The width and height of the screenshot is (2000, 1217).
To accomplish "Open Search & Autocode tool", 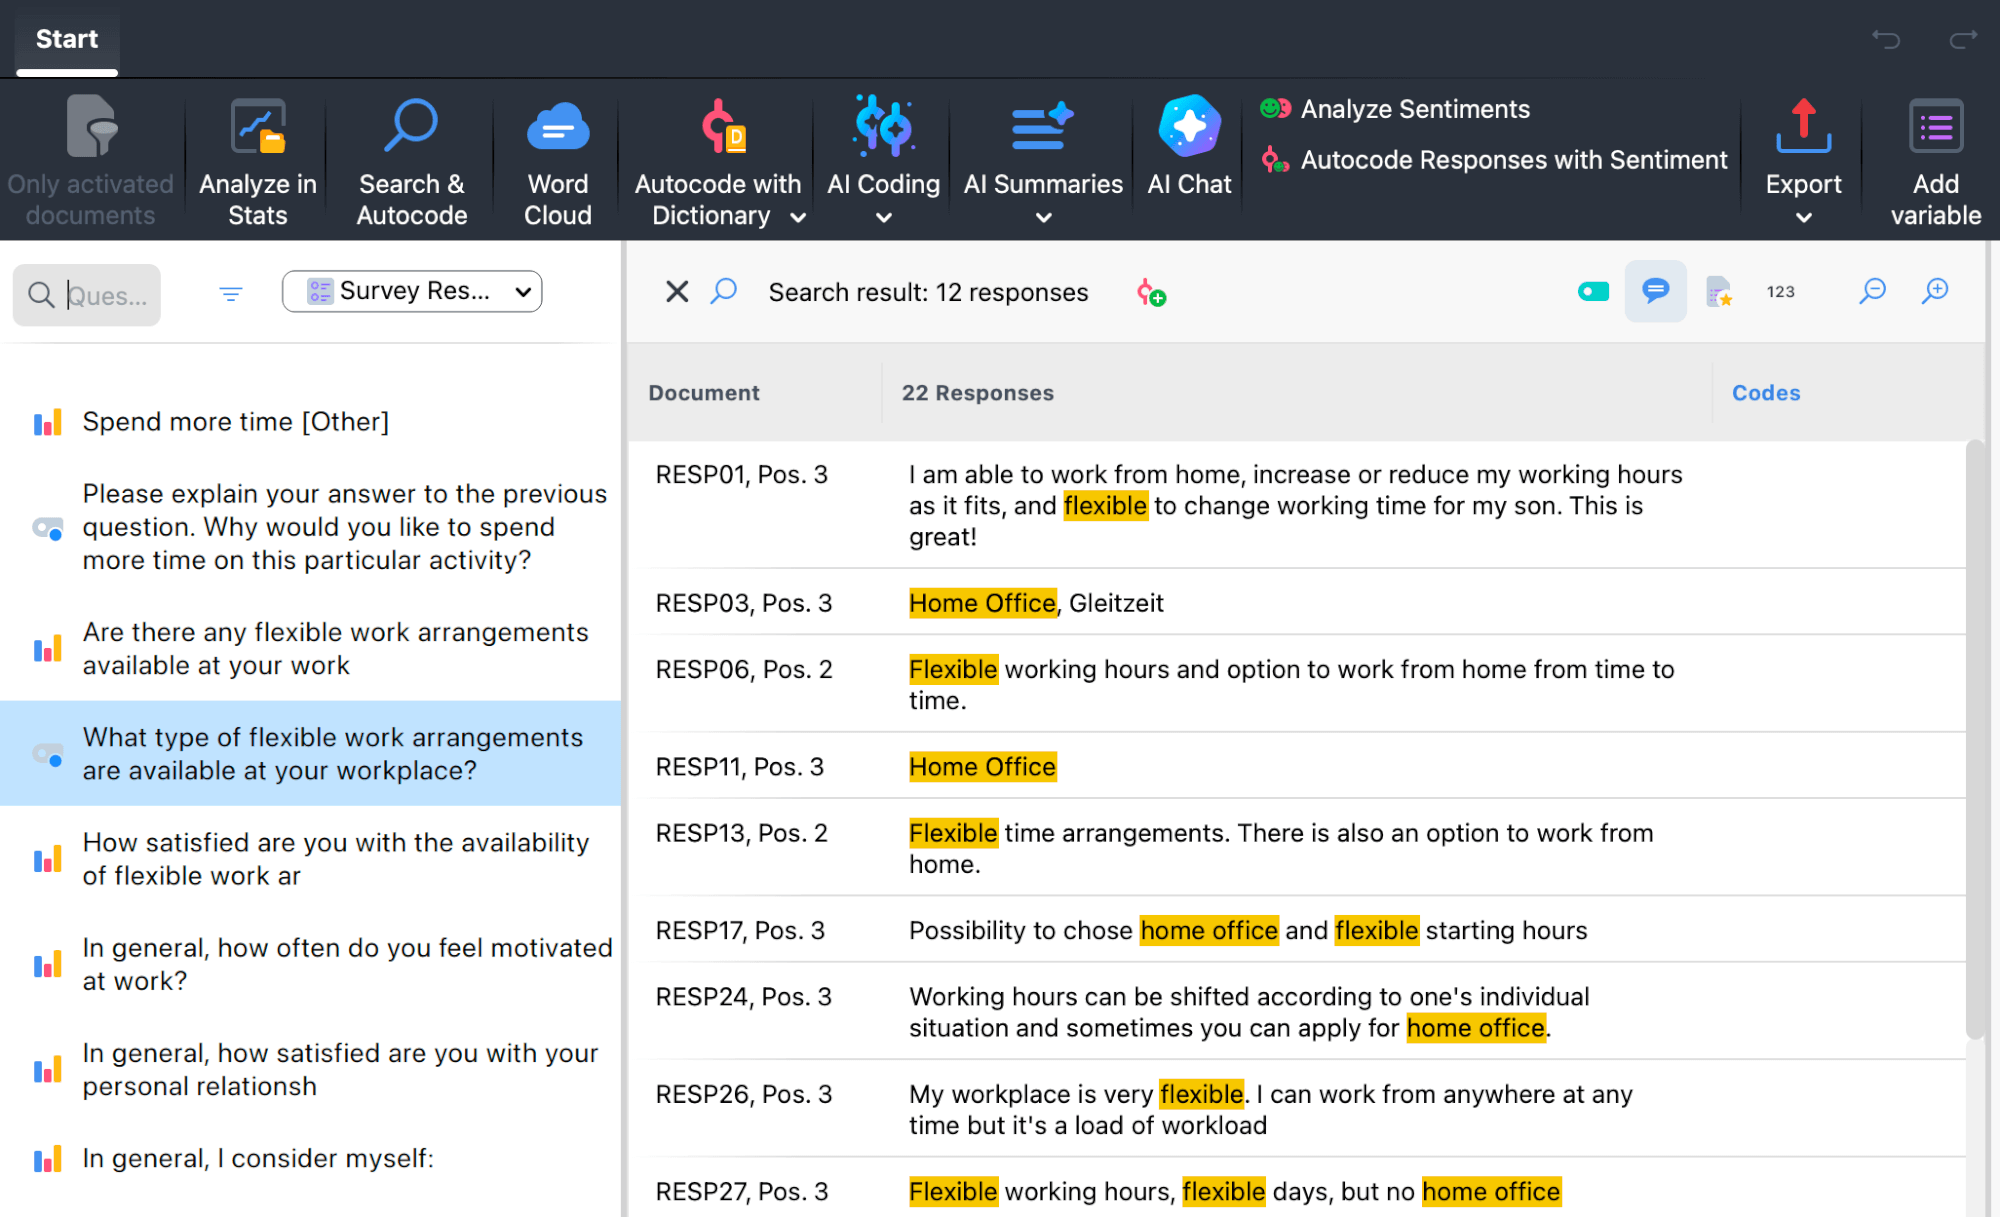I will click(411, 160).
